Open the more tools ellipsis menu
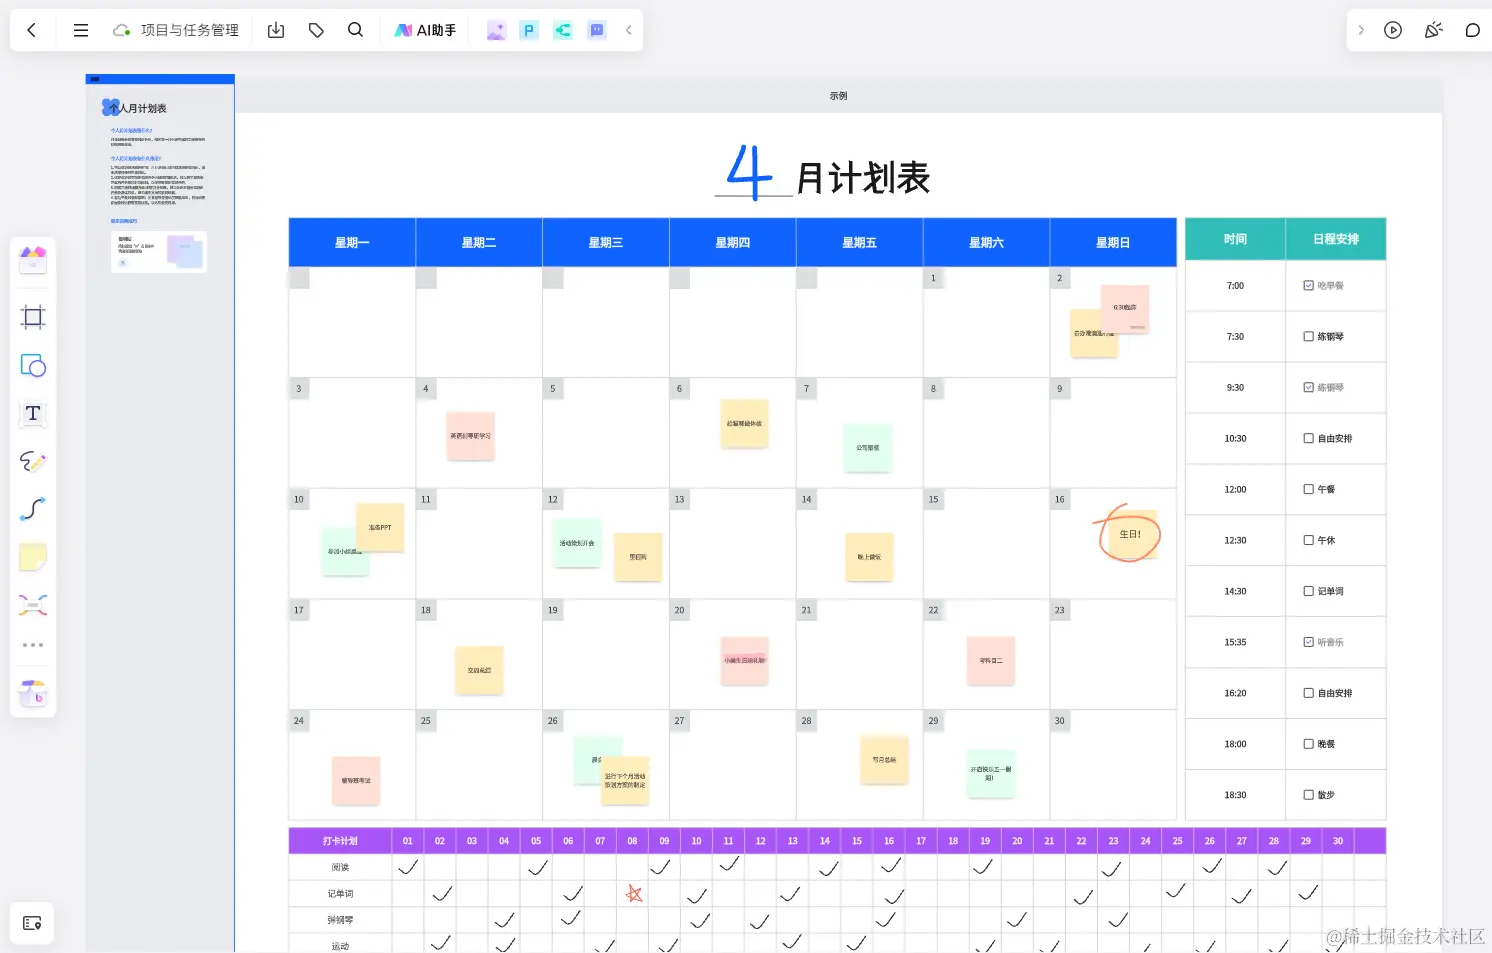 coord(33,644)
